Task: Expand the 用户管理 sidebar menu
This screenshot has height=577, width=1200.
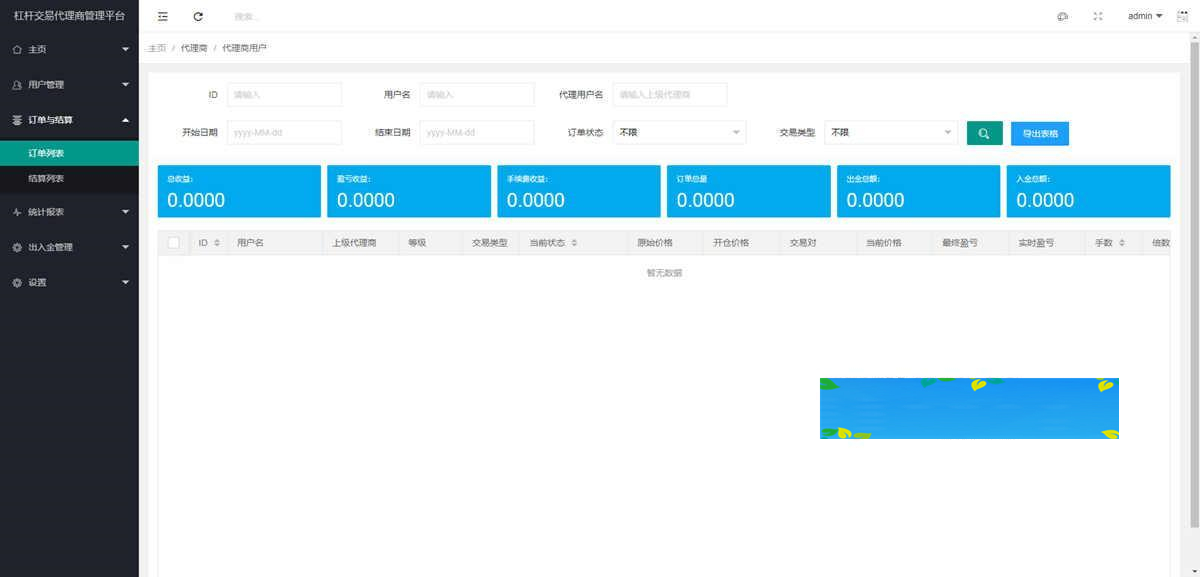Action: click(69, 85)
